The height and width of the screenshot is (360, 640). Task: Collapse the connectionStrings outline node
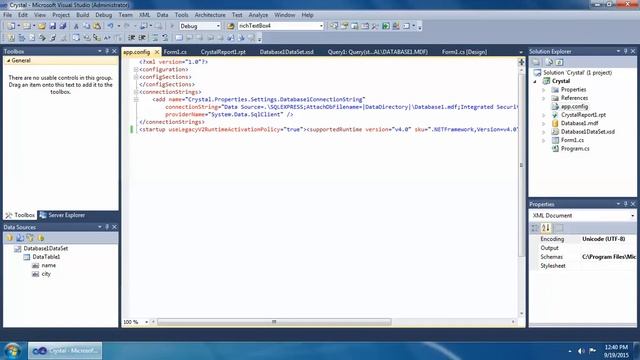tap(136, 92)
